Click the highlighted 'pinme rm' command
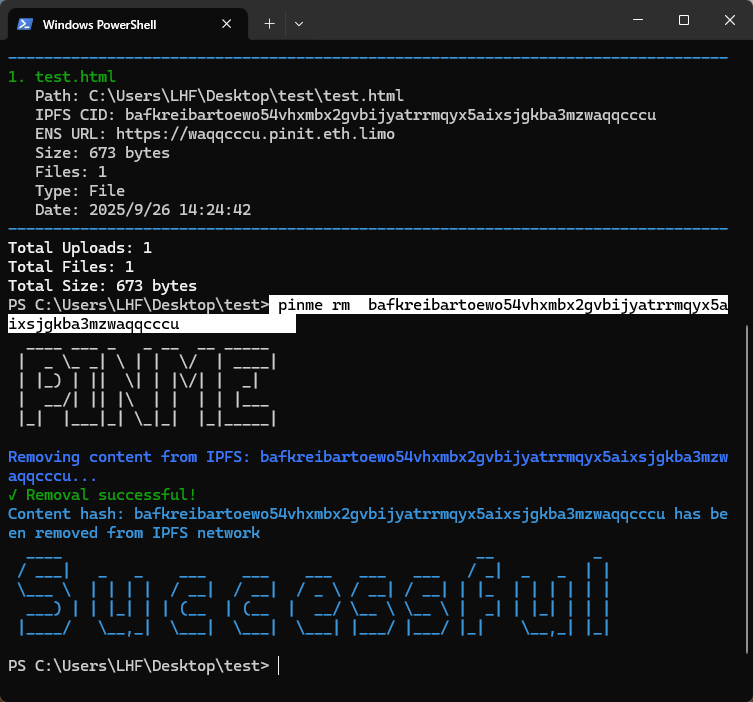753x702 pixels. 368,314
